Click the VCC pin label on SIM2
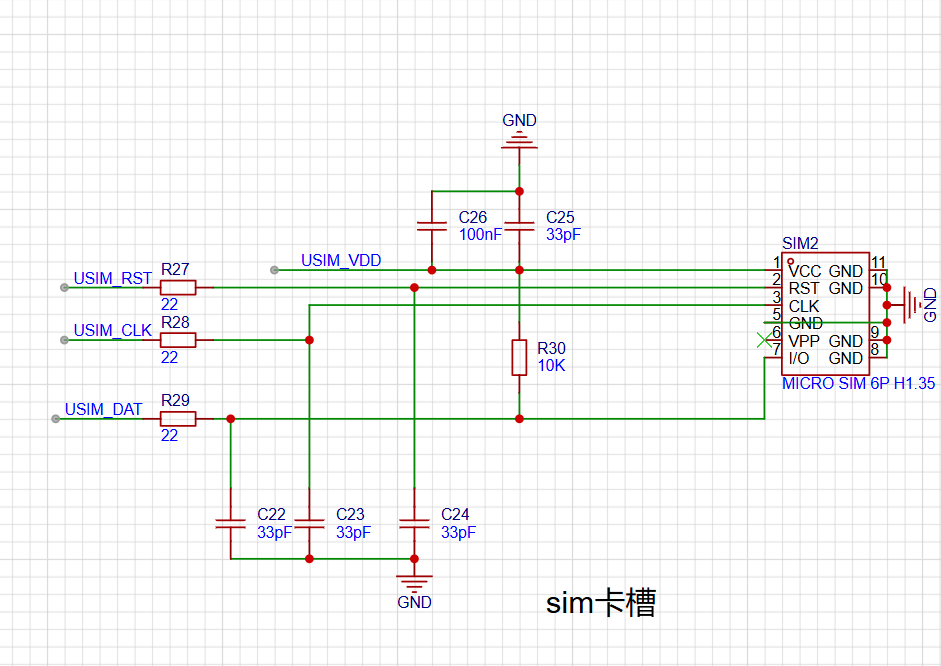 (x=804, y=271)
